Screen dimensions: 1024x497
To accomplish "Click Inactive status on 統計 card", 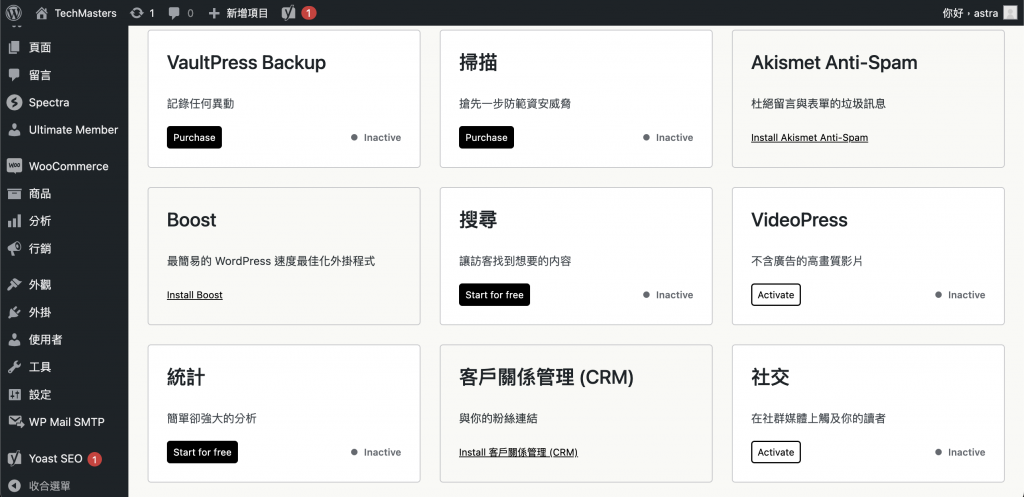I will click(376, 452).
